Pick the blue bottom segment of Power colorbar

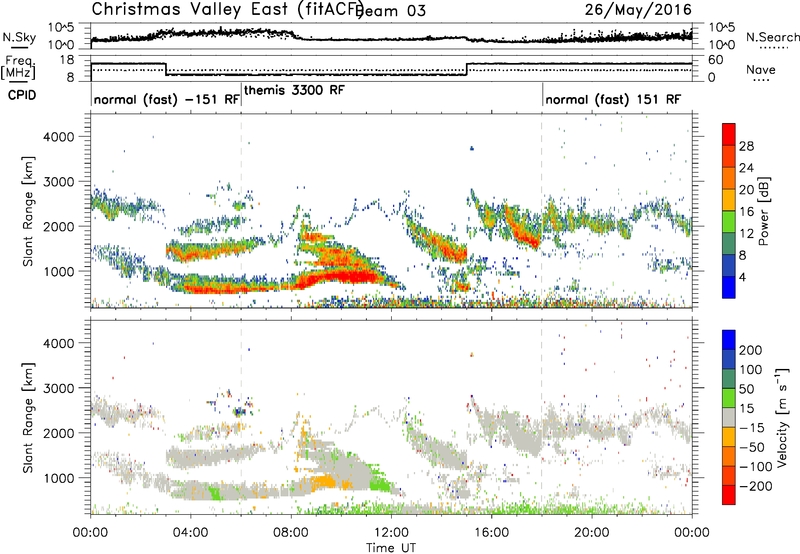729,287
